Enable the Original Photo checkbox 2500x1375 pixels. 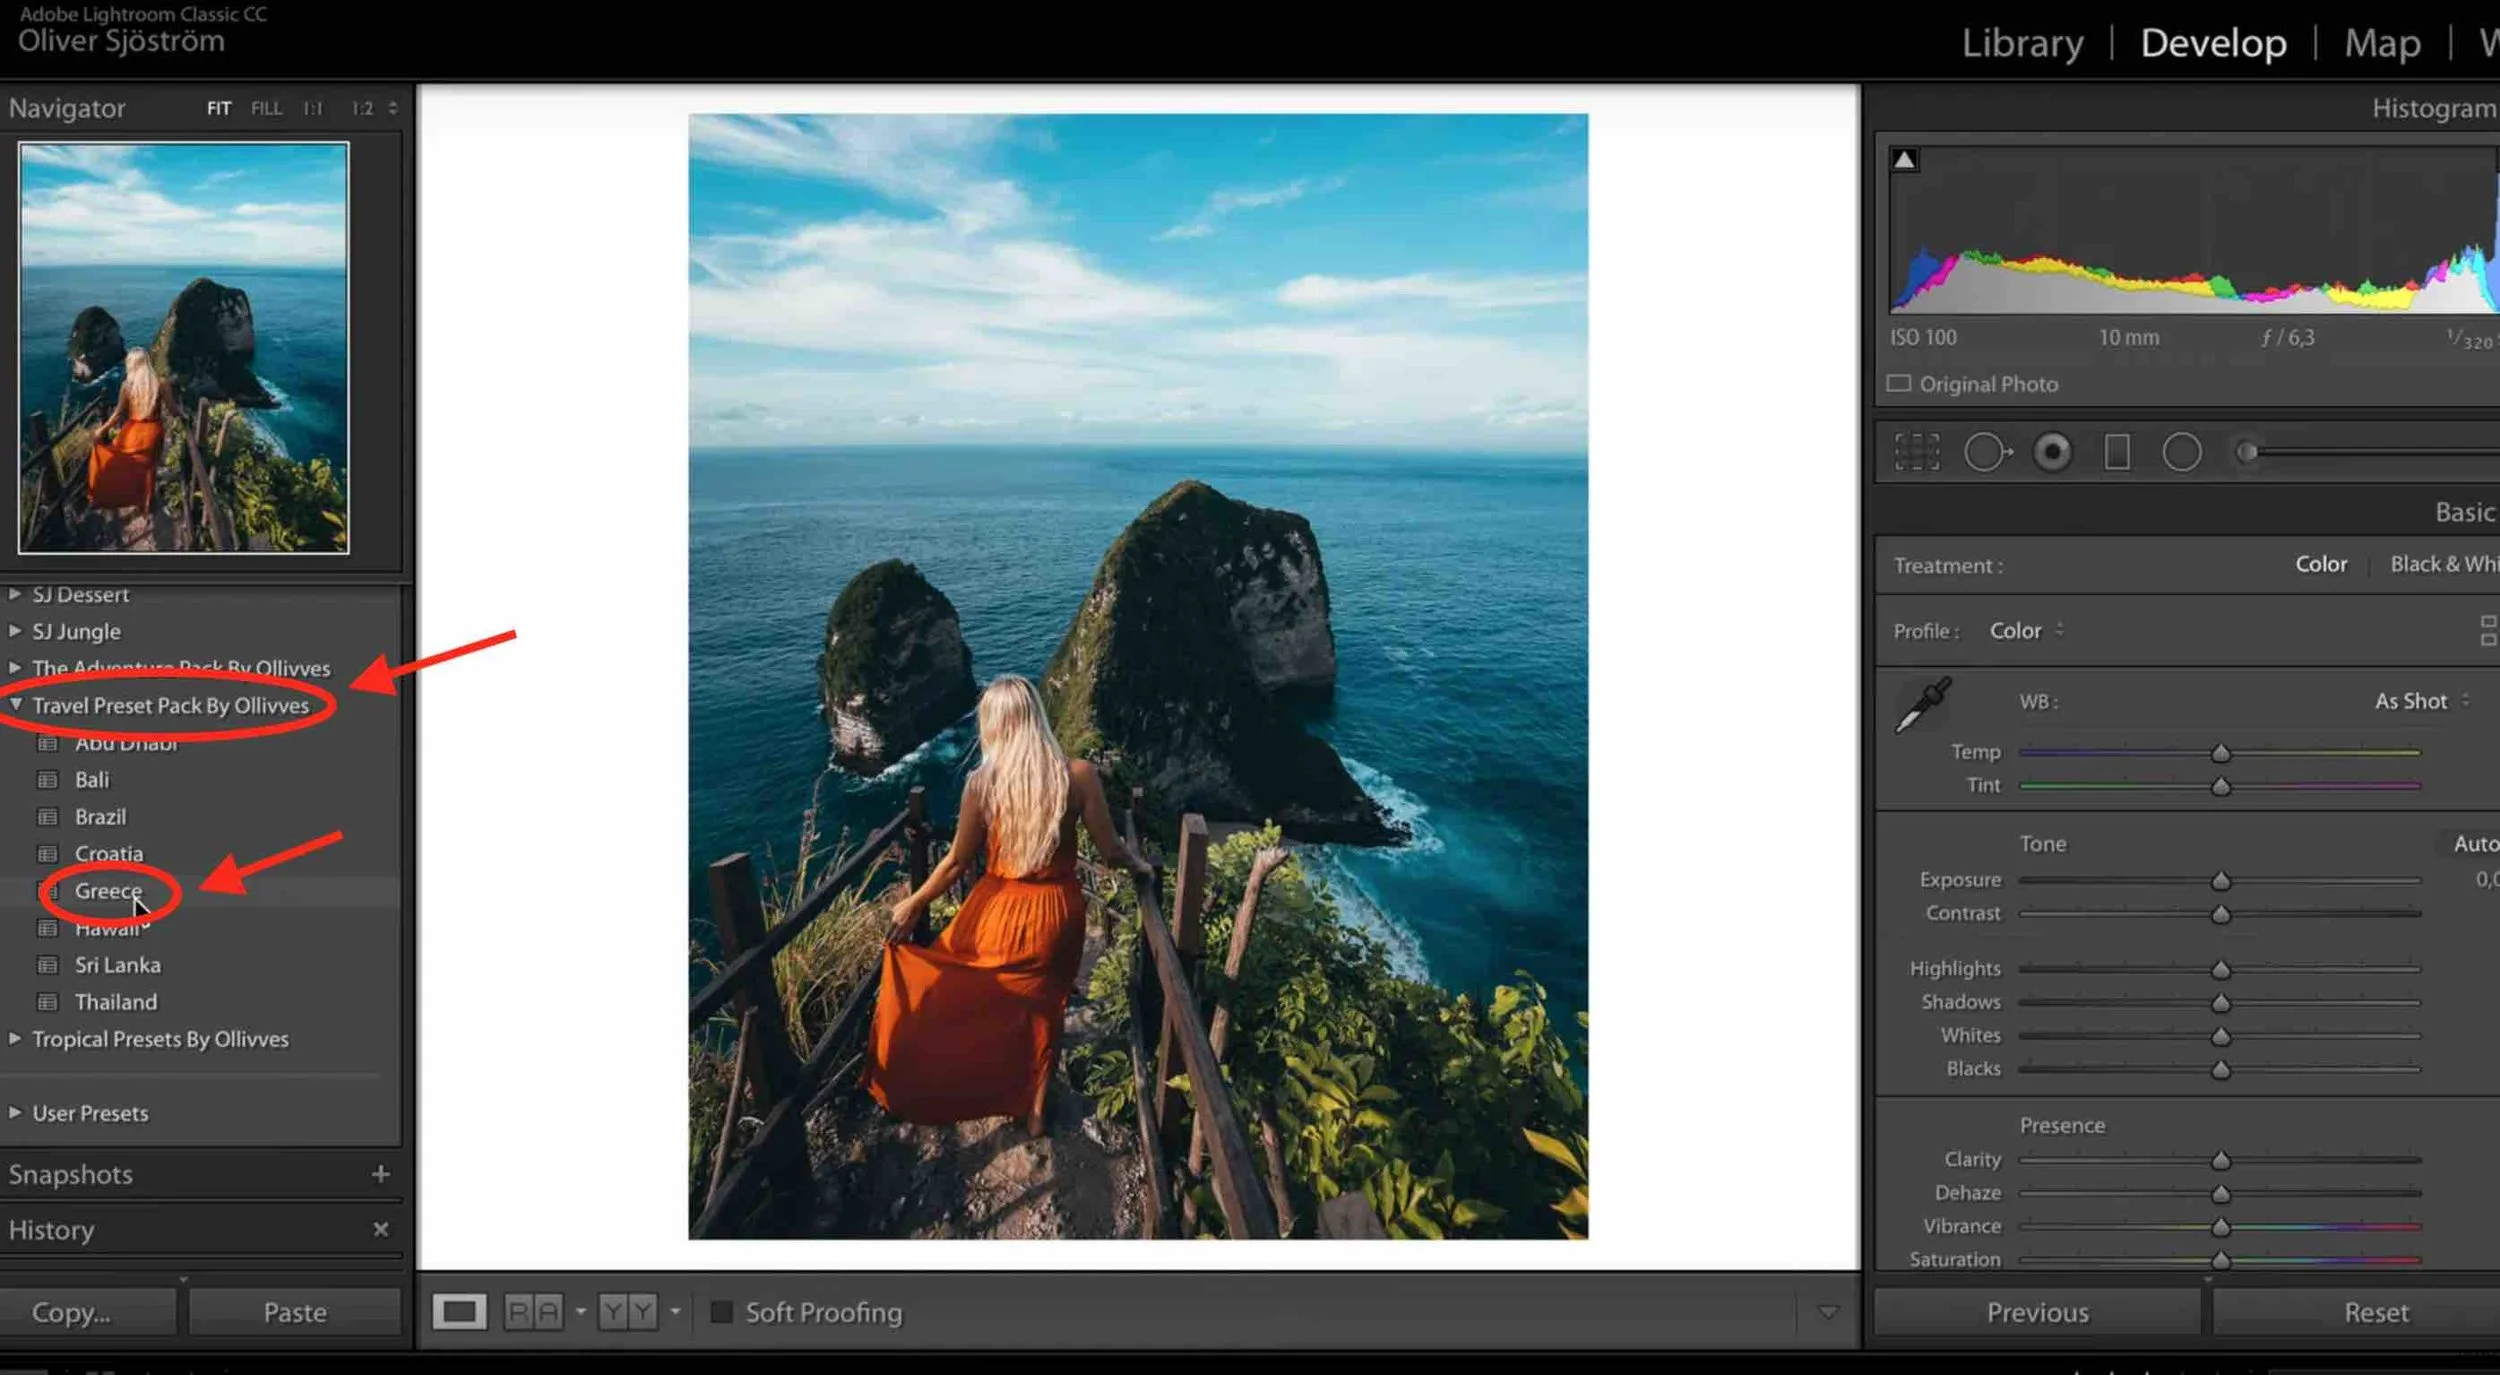[1898, 384]
